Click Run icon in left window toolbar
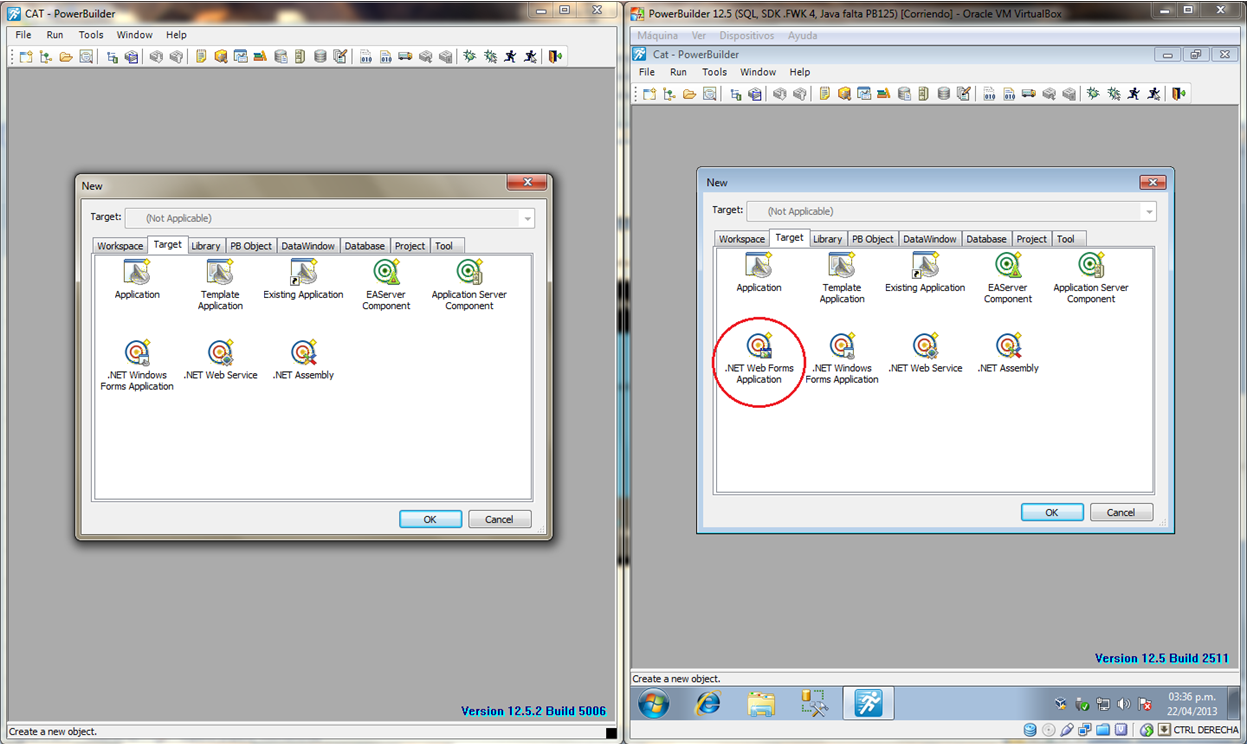This screenshot has width=1247, height=744. [x=511, y=57]
